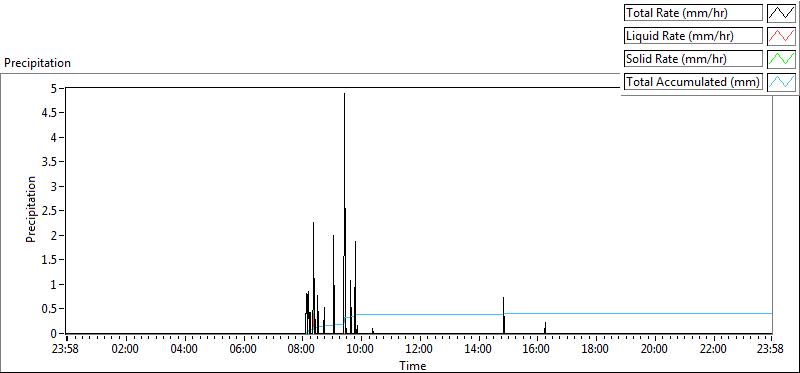
Task: Select the Total Accumulated (mm) legend label
Action: [693, 82]
